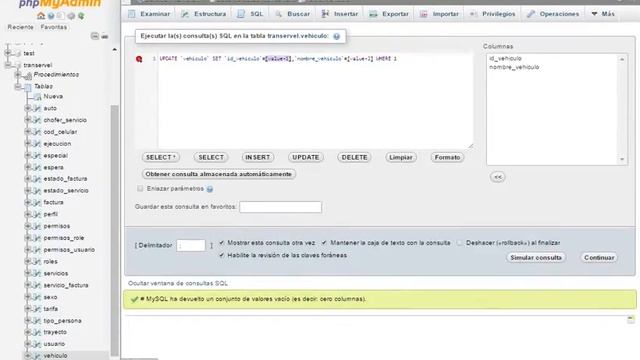Click the Delimitador input field
Screen dimensions: 640x360
click(x=191, y=245)
